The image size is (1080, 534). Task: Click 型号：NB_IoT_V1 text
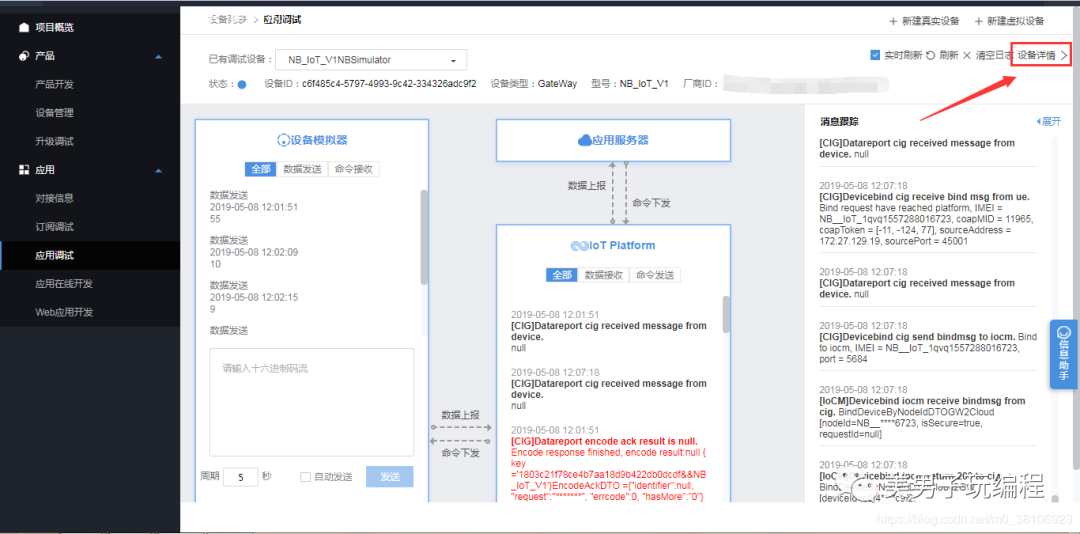[630, 84]
